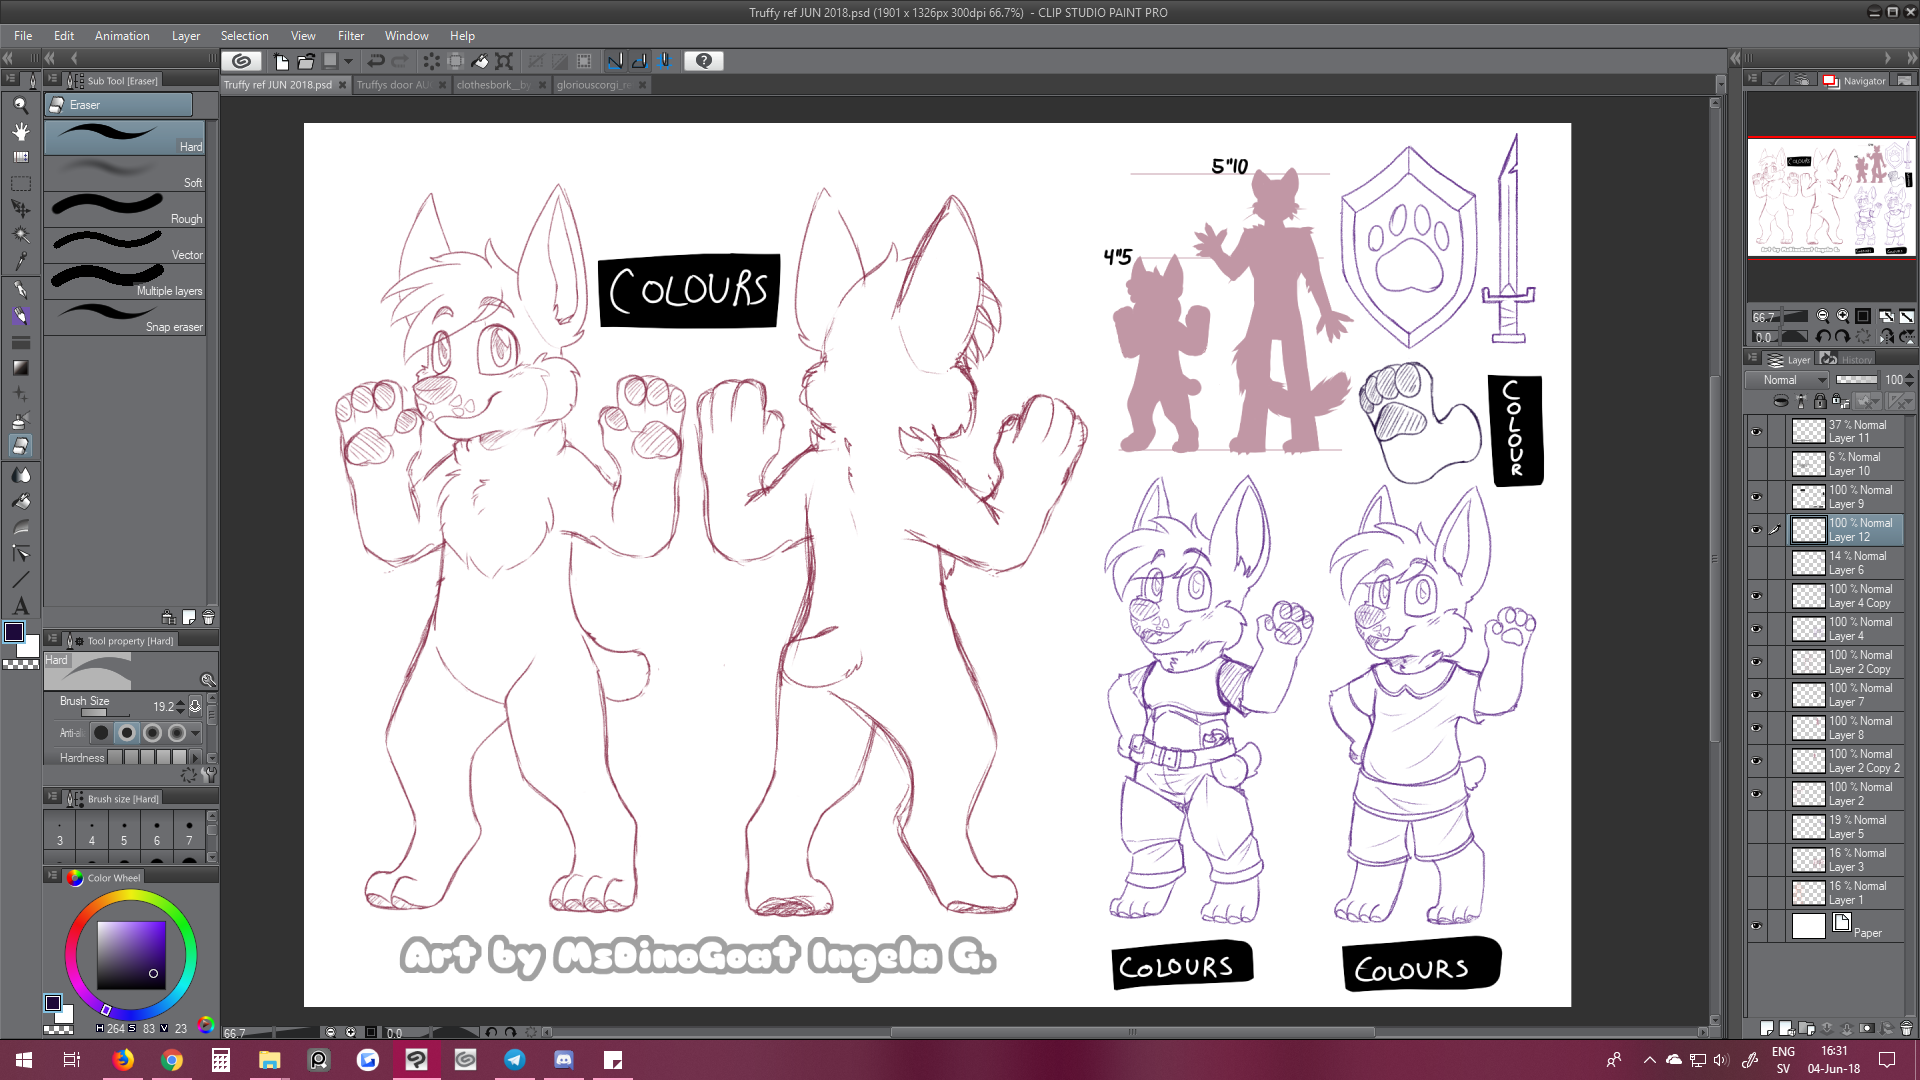Switch to the Truffys door document tab
The width and height of the screenshot is (1920, 1080).
point(394,85)
